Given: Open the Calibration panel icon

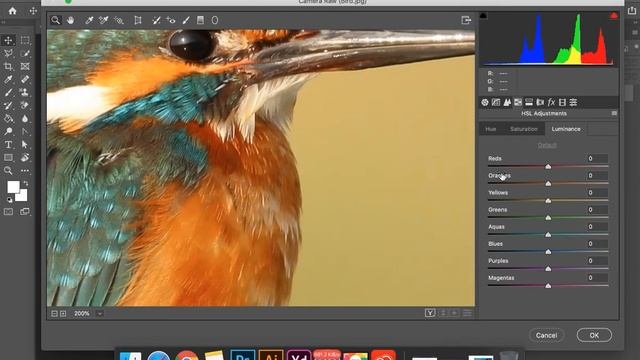Looking at the screenshot, I should (x=562, y=102).
